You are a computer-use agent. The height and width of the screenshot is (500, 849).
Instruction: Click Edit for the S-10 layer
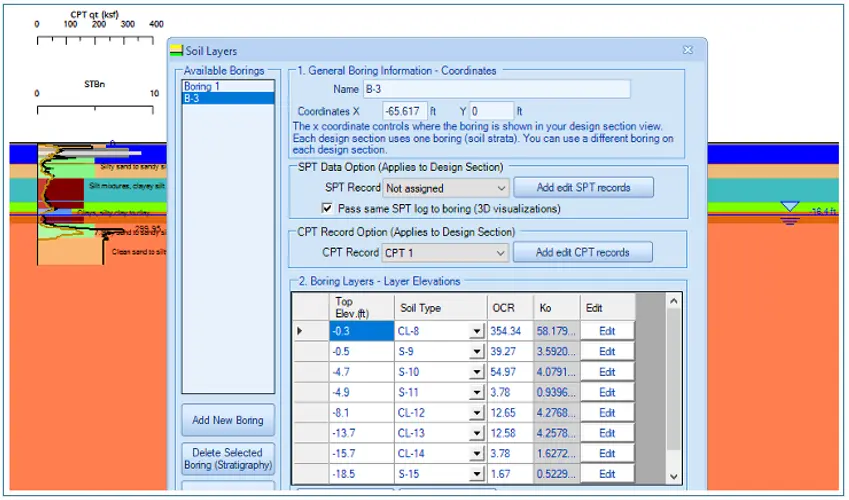(x=607, y=372)
